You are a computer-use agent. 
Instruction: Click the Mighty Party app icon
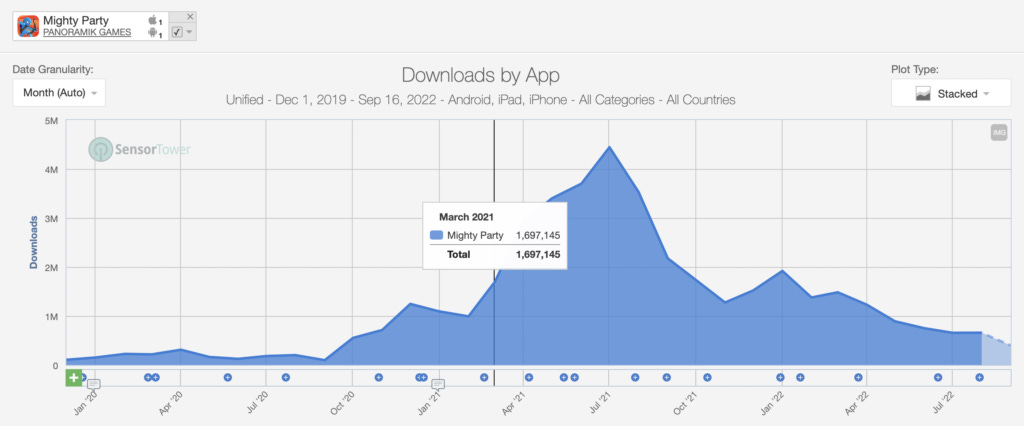(28, 26)
